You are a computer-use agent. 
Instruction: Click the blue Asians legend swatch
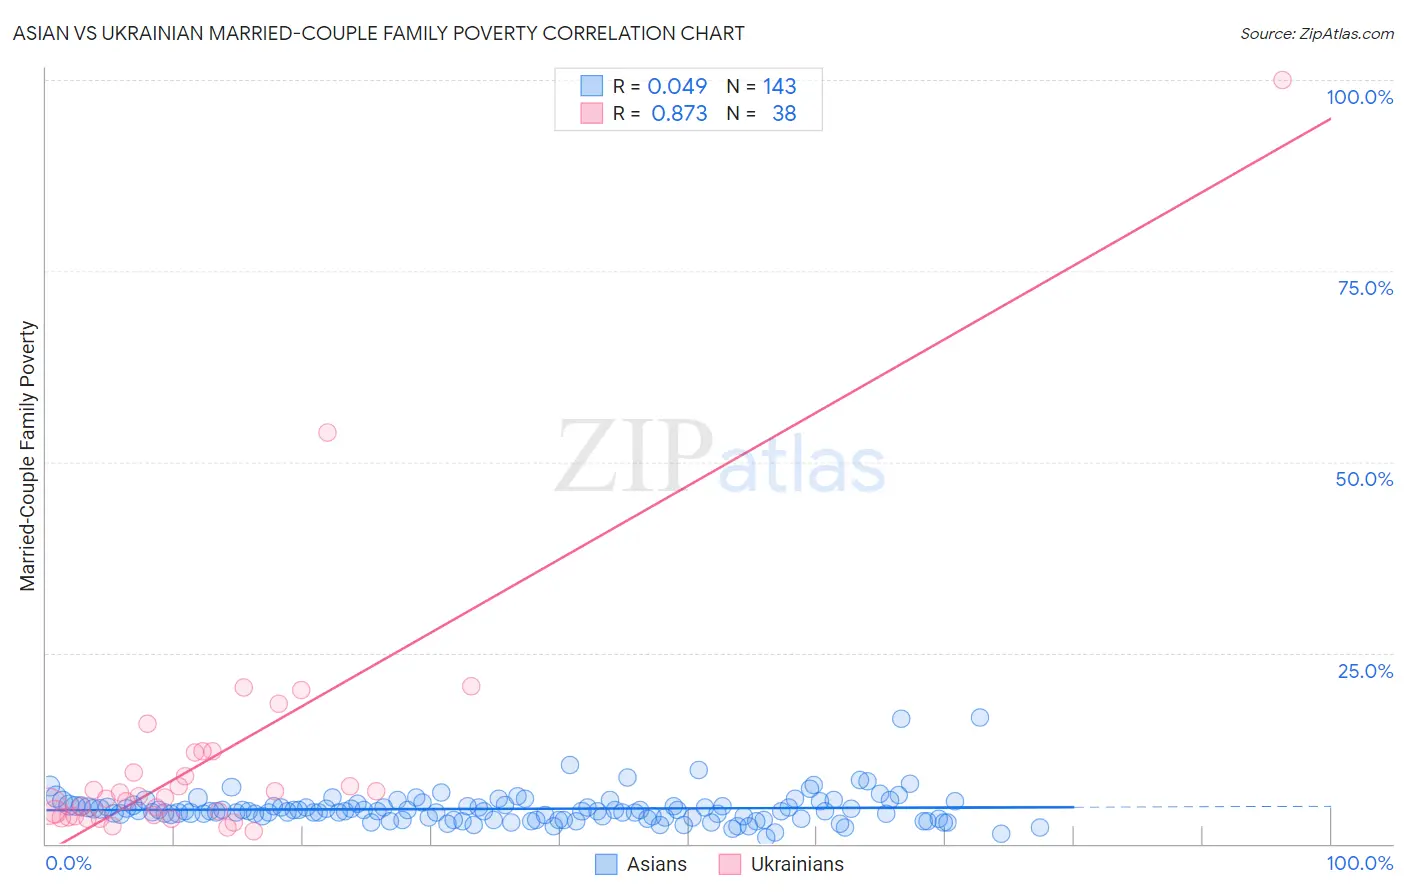coord(606,864)
